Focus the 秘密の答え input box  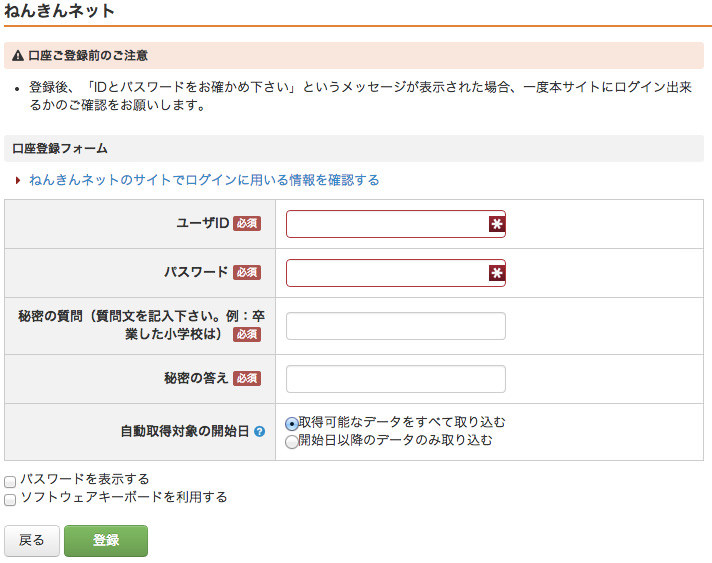(395, 379)
